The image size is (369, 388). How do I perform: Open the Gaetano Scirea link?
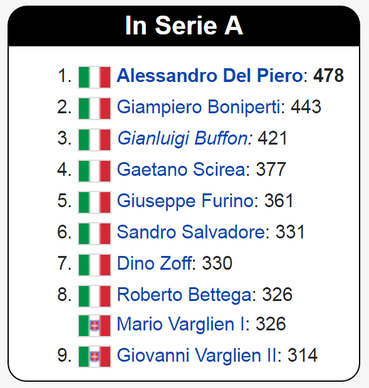pos(181,169)
